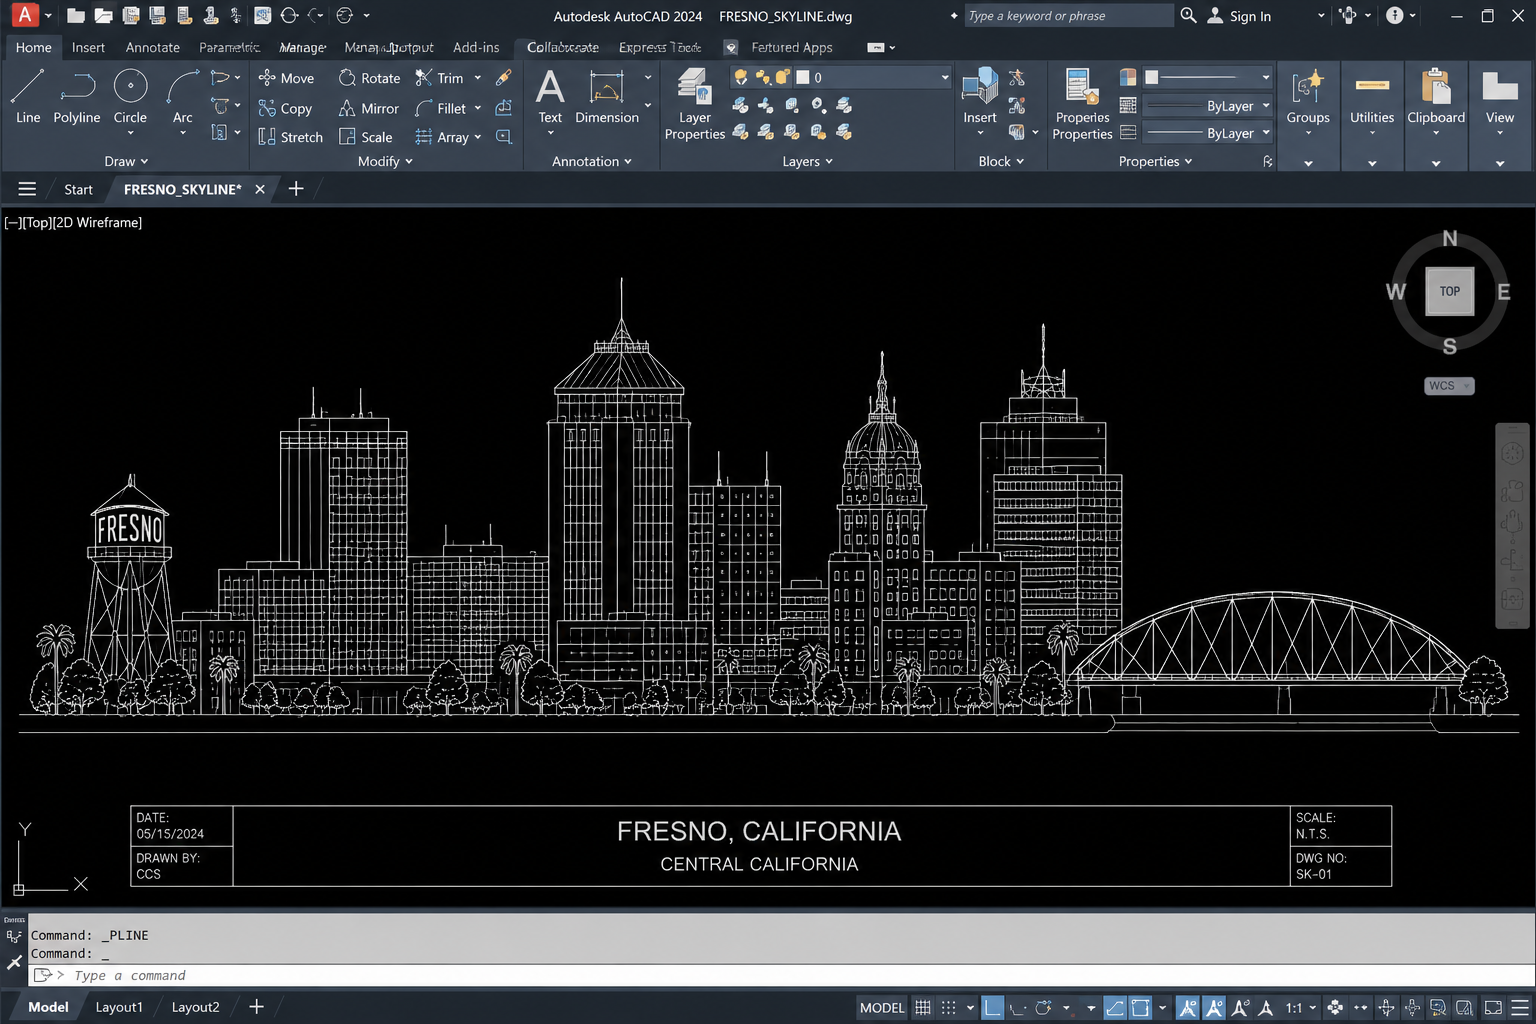The image size is (1536, 1024).
Task: Expand the Draw panel
Action: (x=126, y=161)
